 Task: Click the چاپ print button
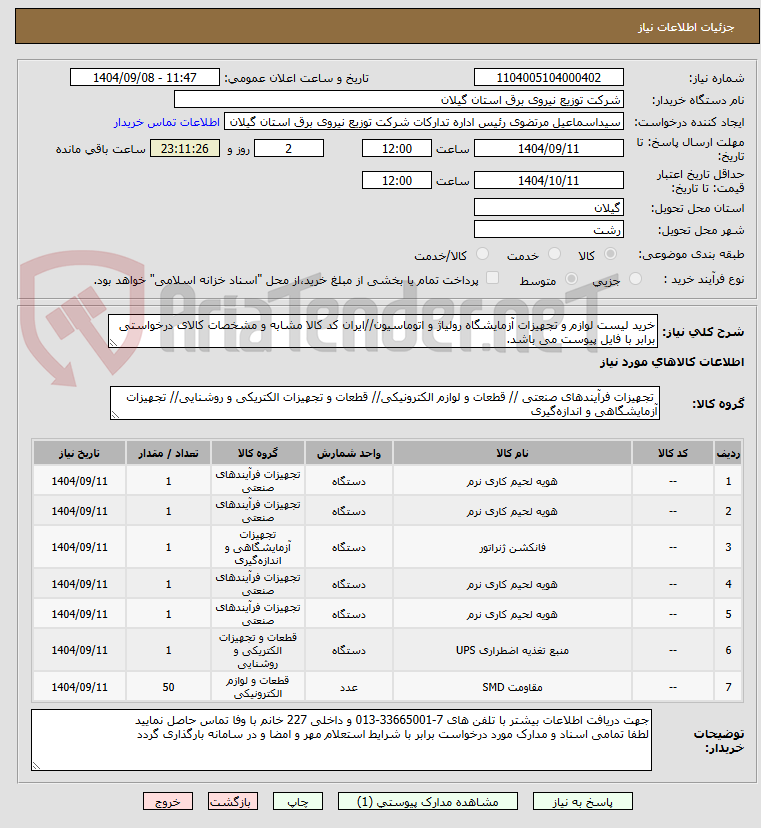tap(298, 802)
